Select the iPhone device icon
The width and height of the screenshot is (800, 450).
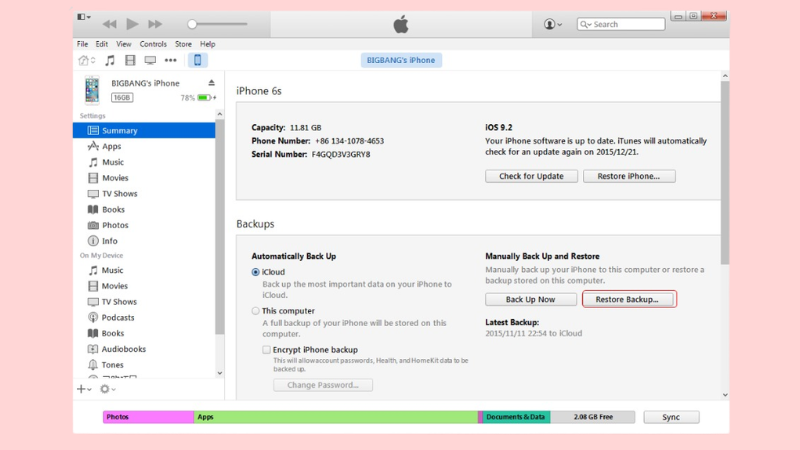(197, 60)
